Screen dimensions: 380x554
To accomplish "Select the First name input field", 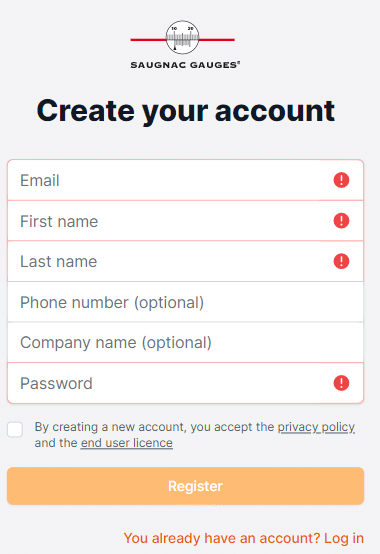I will click(185, 221).
